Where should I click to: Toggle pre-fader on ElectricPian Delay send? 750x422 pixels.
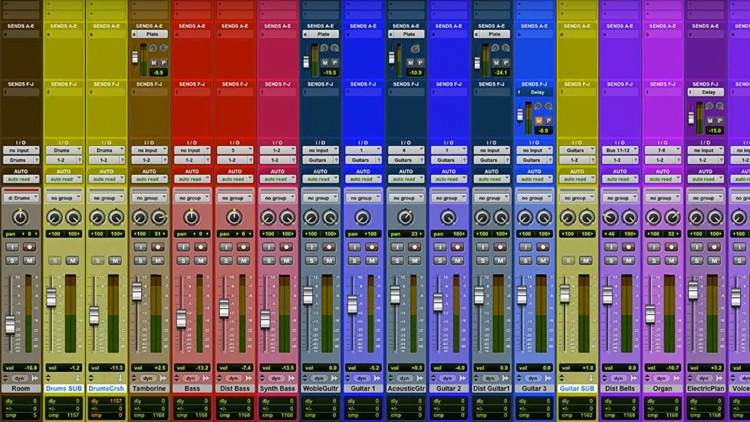[719, 121]
